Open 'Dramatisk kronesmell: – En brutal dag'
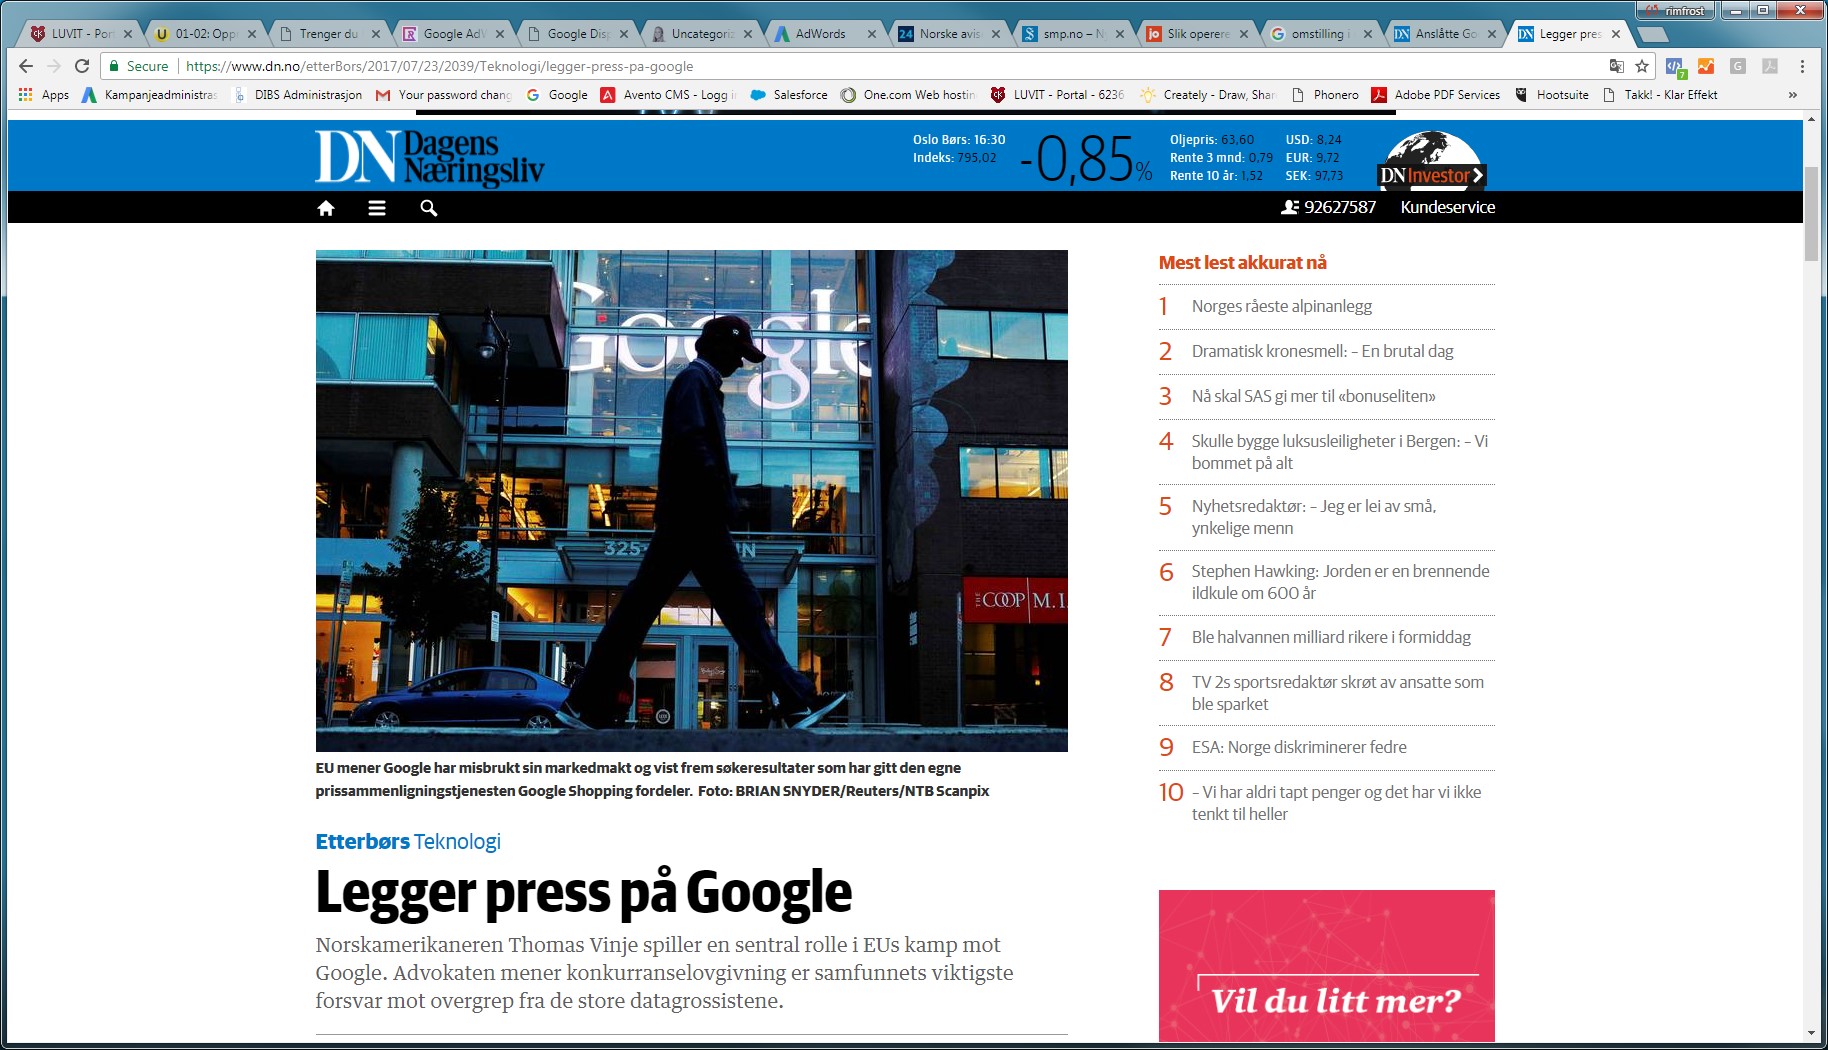Viewport: 1828px width, 1050px height. tap(1322, 351)
